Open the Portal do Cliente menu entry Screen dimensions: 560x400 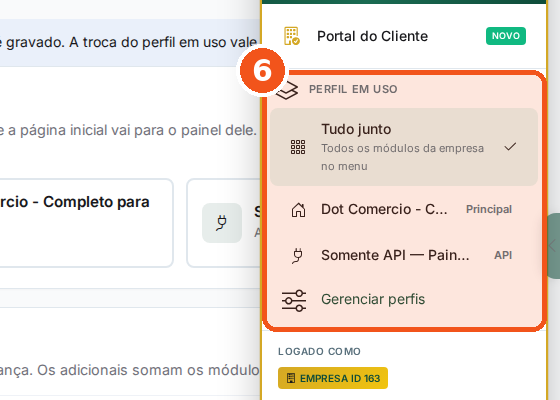(404, 36)
